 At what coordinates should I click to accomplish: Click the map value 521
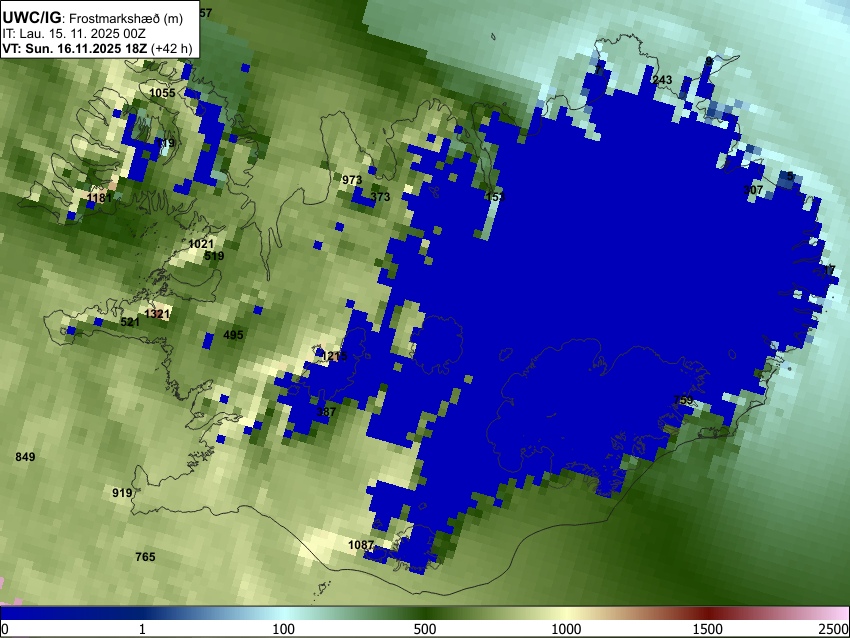tap(130, 322)
